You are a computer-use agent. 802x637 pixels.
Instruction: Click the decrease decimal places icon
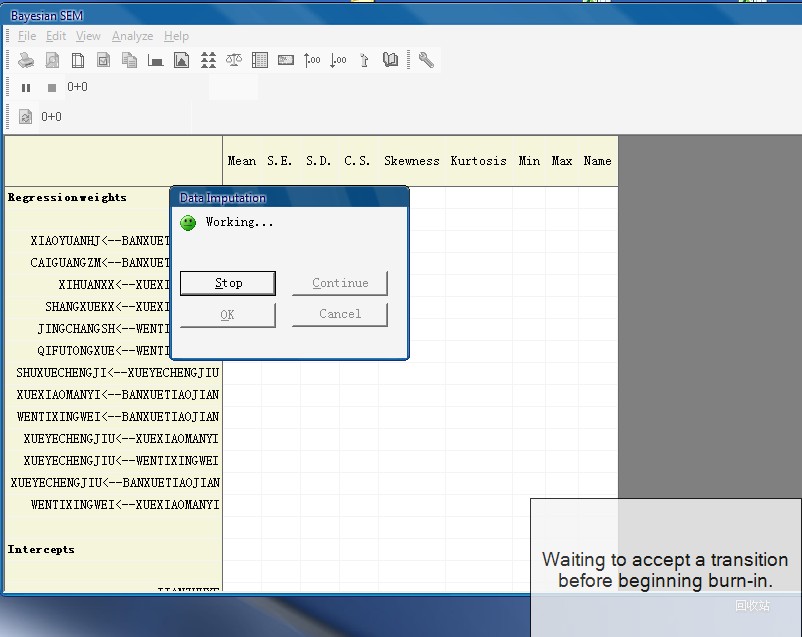(338, 60)
